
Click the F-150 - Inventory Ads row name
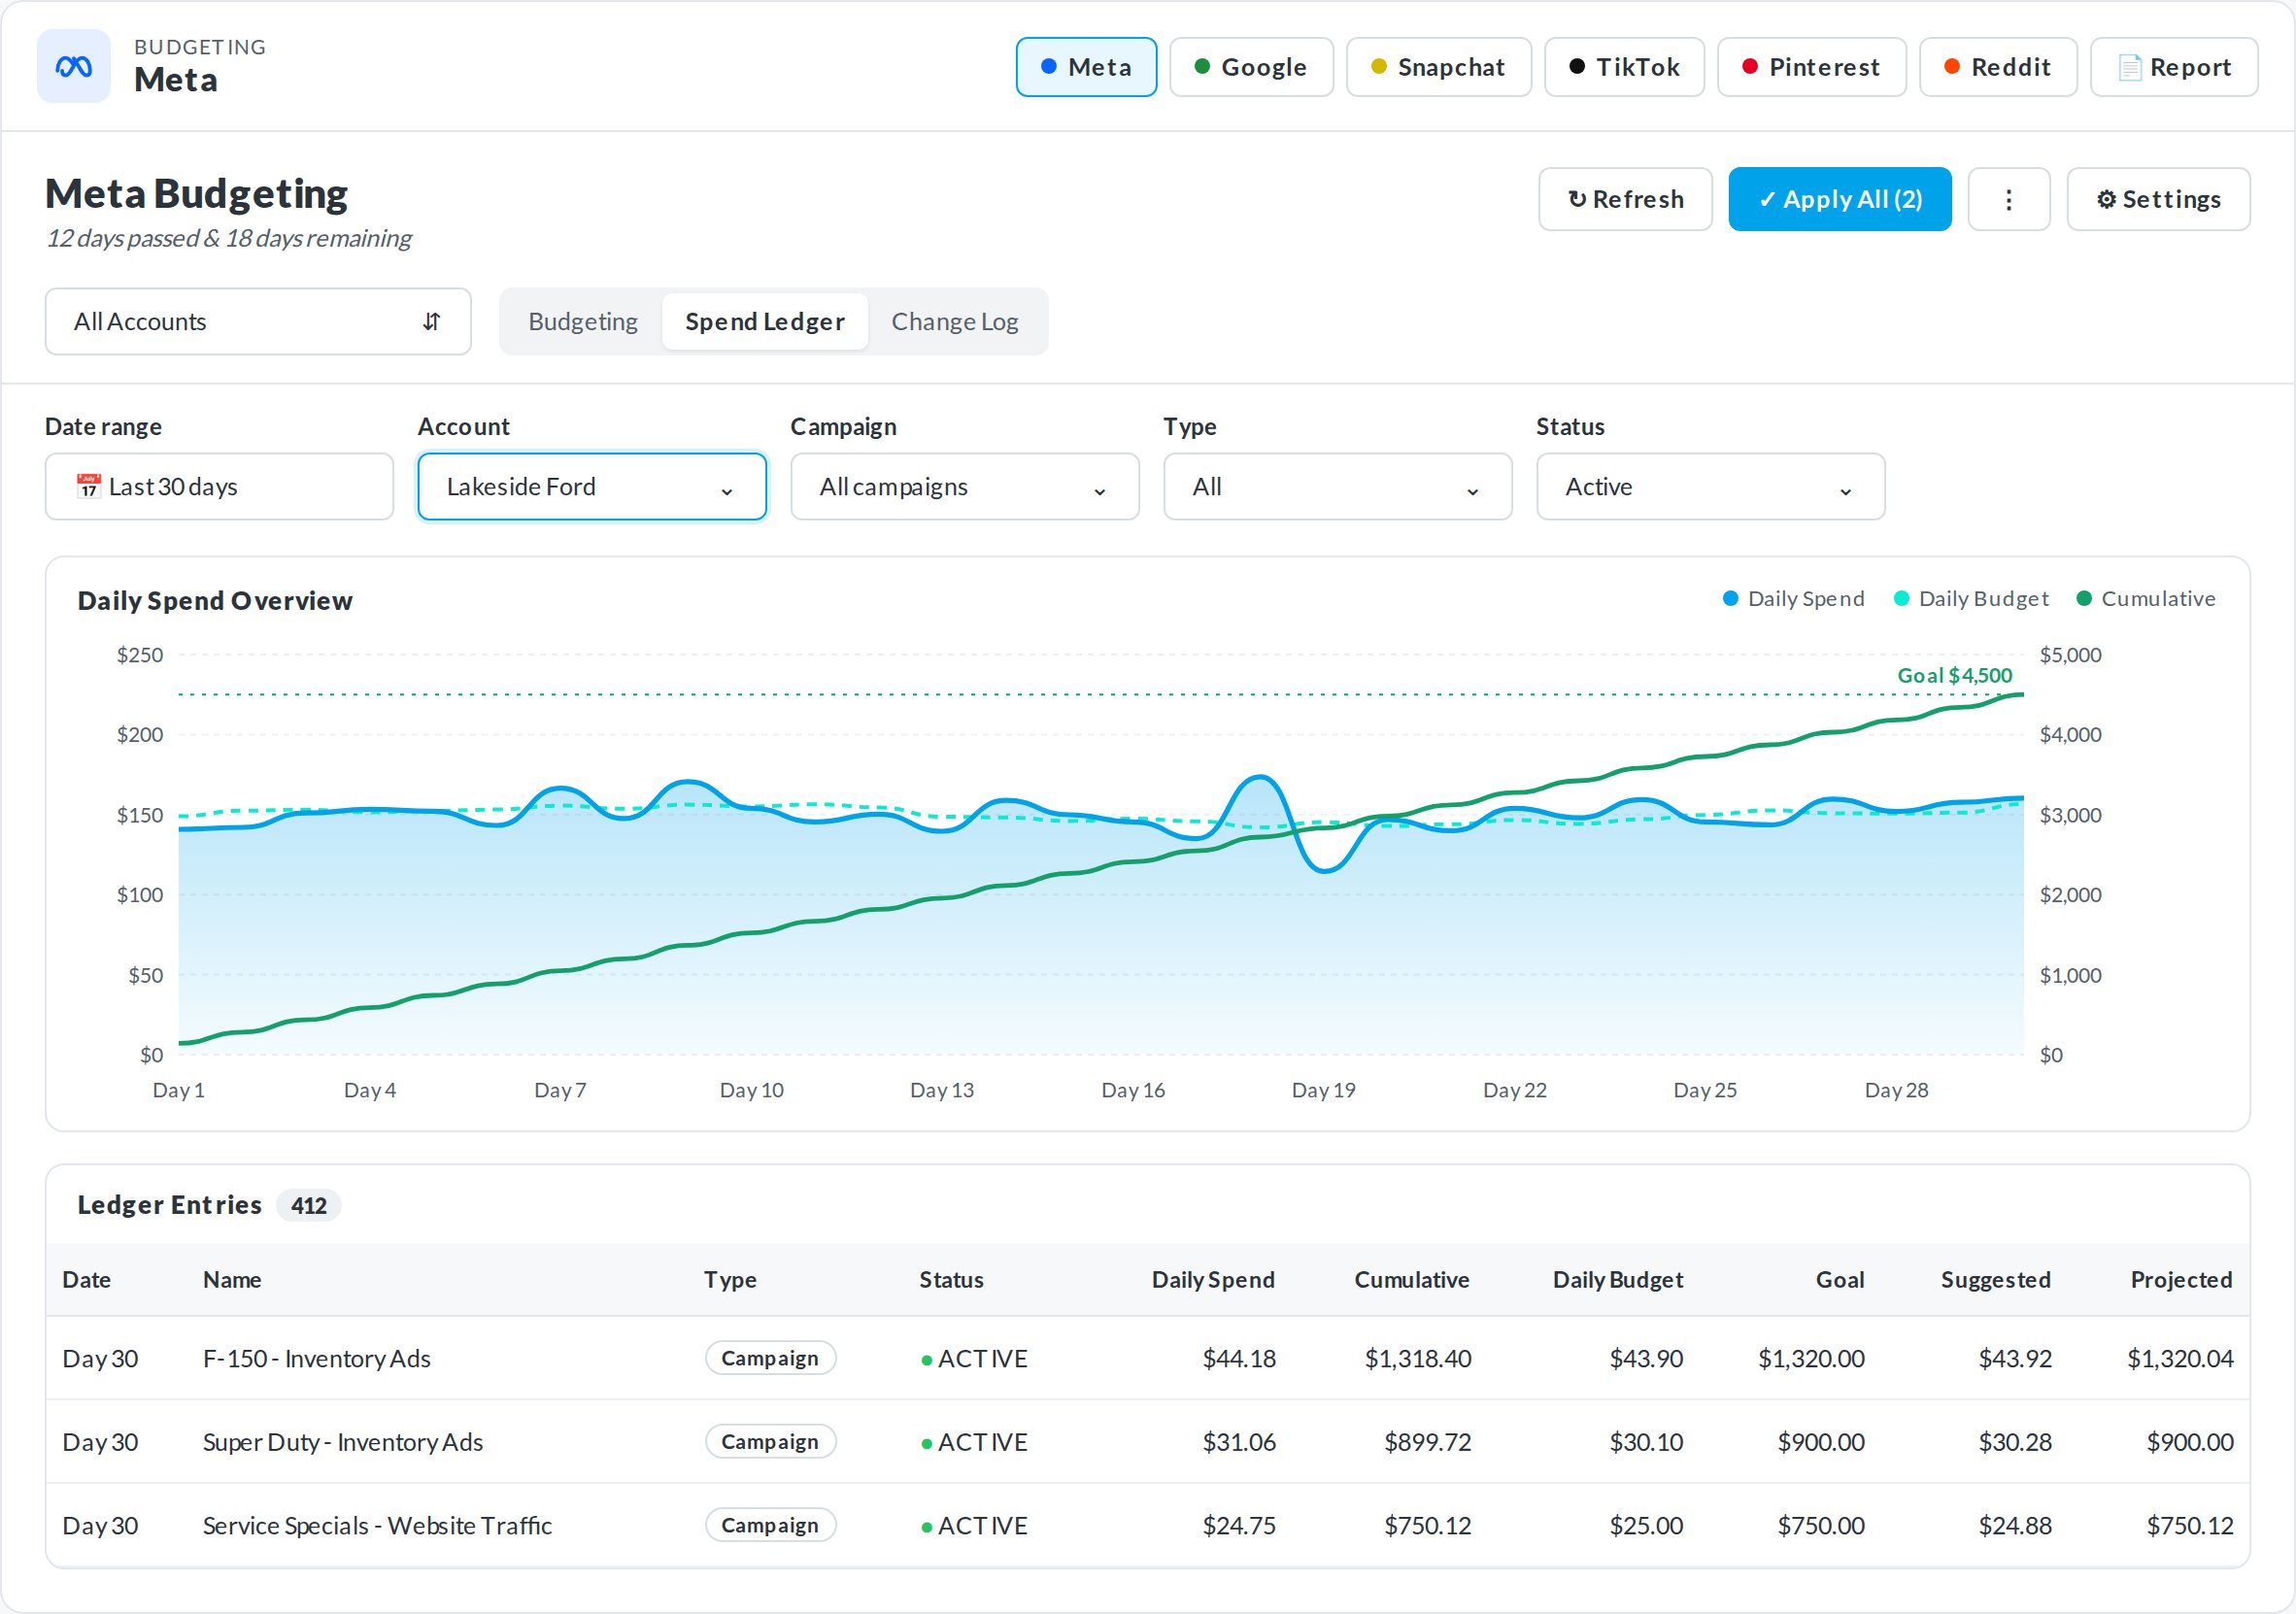[x=316, y=1358]
